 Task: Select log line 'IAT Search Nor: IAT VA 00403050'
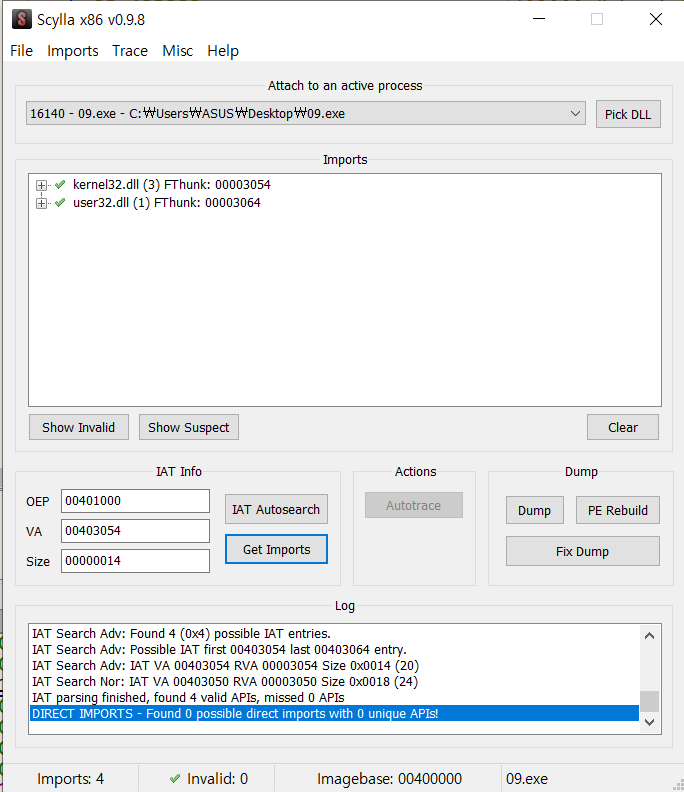pyautogui.click(x=225, y=681)
